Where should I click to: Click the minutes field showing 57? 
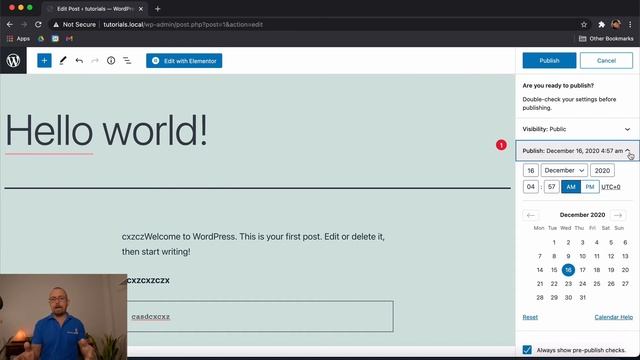[551, 187]
